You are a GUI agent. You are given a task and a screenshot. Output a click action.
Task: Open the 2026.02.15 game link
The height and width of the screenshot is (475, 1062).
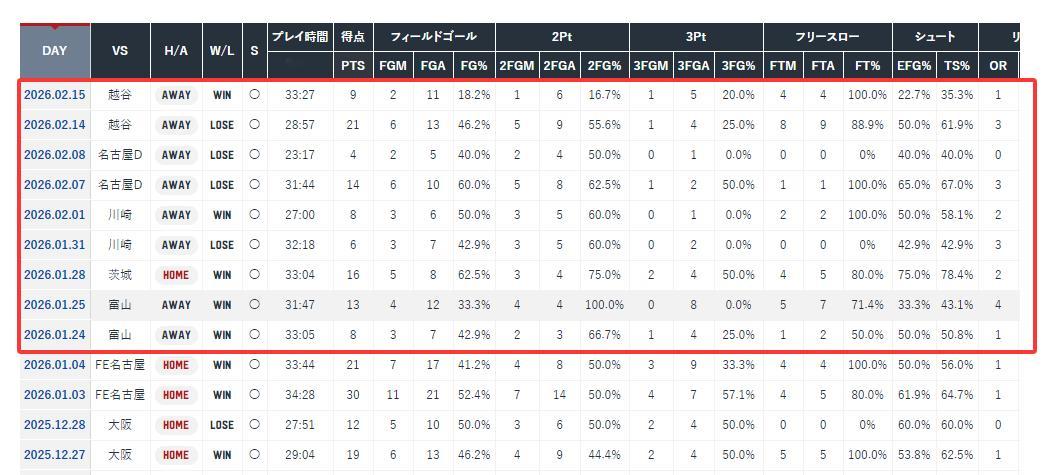coord(54,95)
